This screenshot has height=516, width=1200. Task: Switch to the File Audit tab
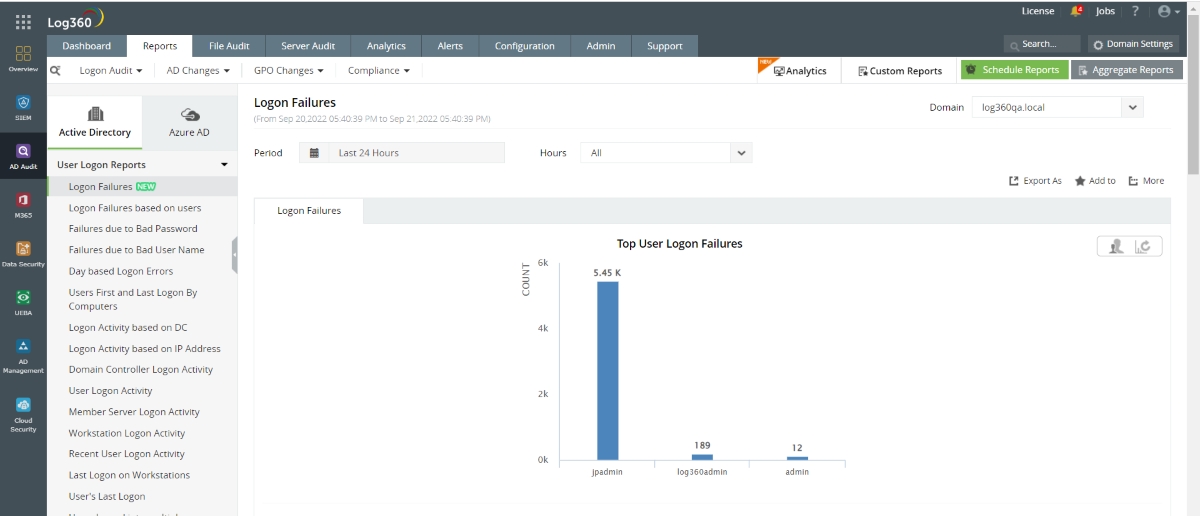point(229,46)
